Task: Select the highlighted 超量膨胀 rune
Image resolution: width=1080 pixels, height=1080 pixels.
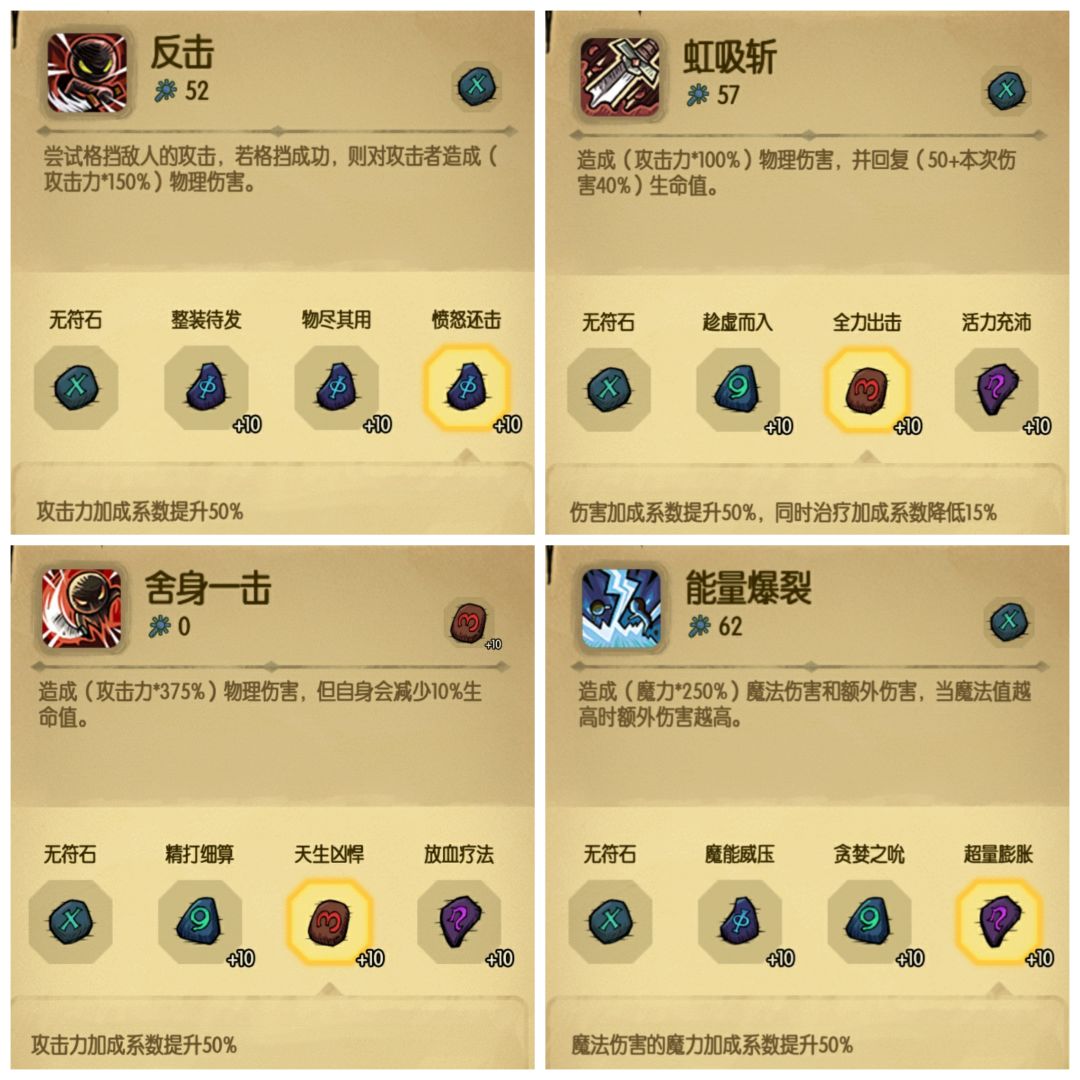Action: (999, 921)
